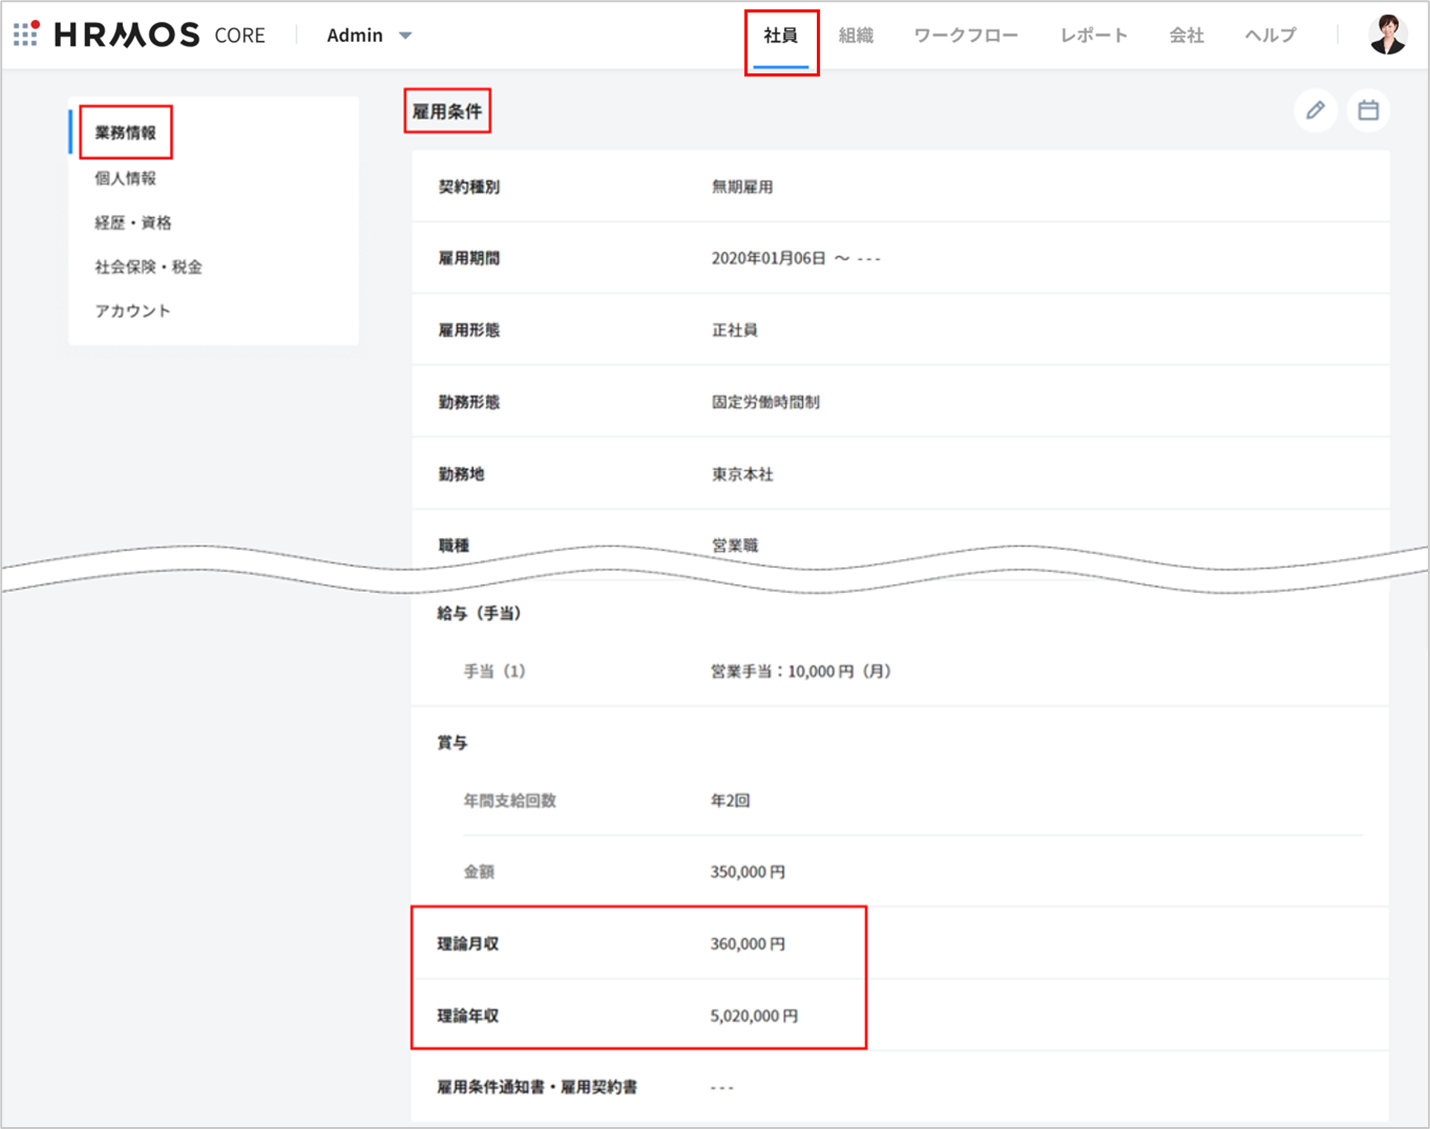Open the 組織 tab
Viewport: 1430px width, 1129px height.
[856, 36]
